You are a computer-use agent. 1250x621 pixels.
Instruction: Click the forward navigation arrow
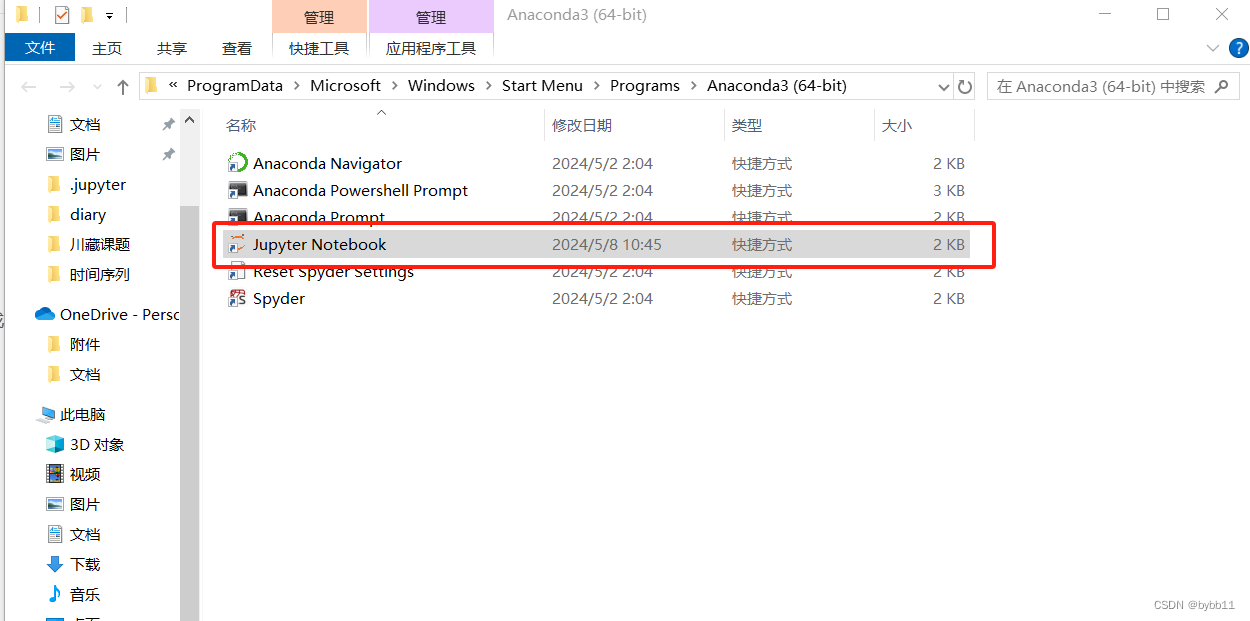click(67, 87)
